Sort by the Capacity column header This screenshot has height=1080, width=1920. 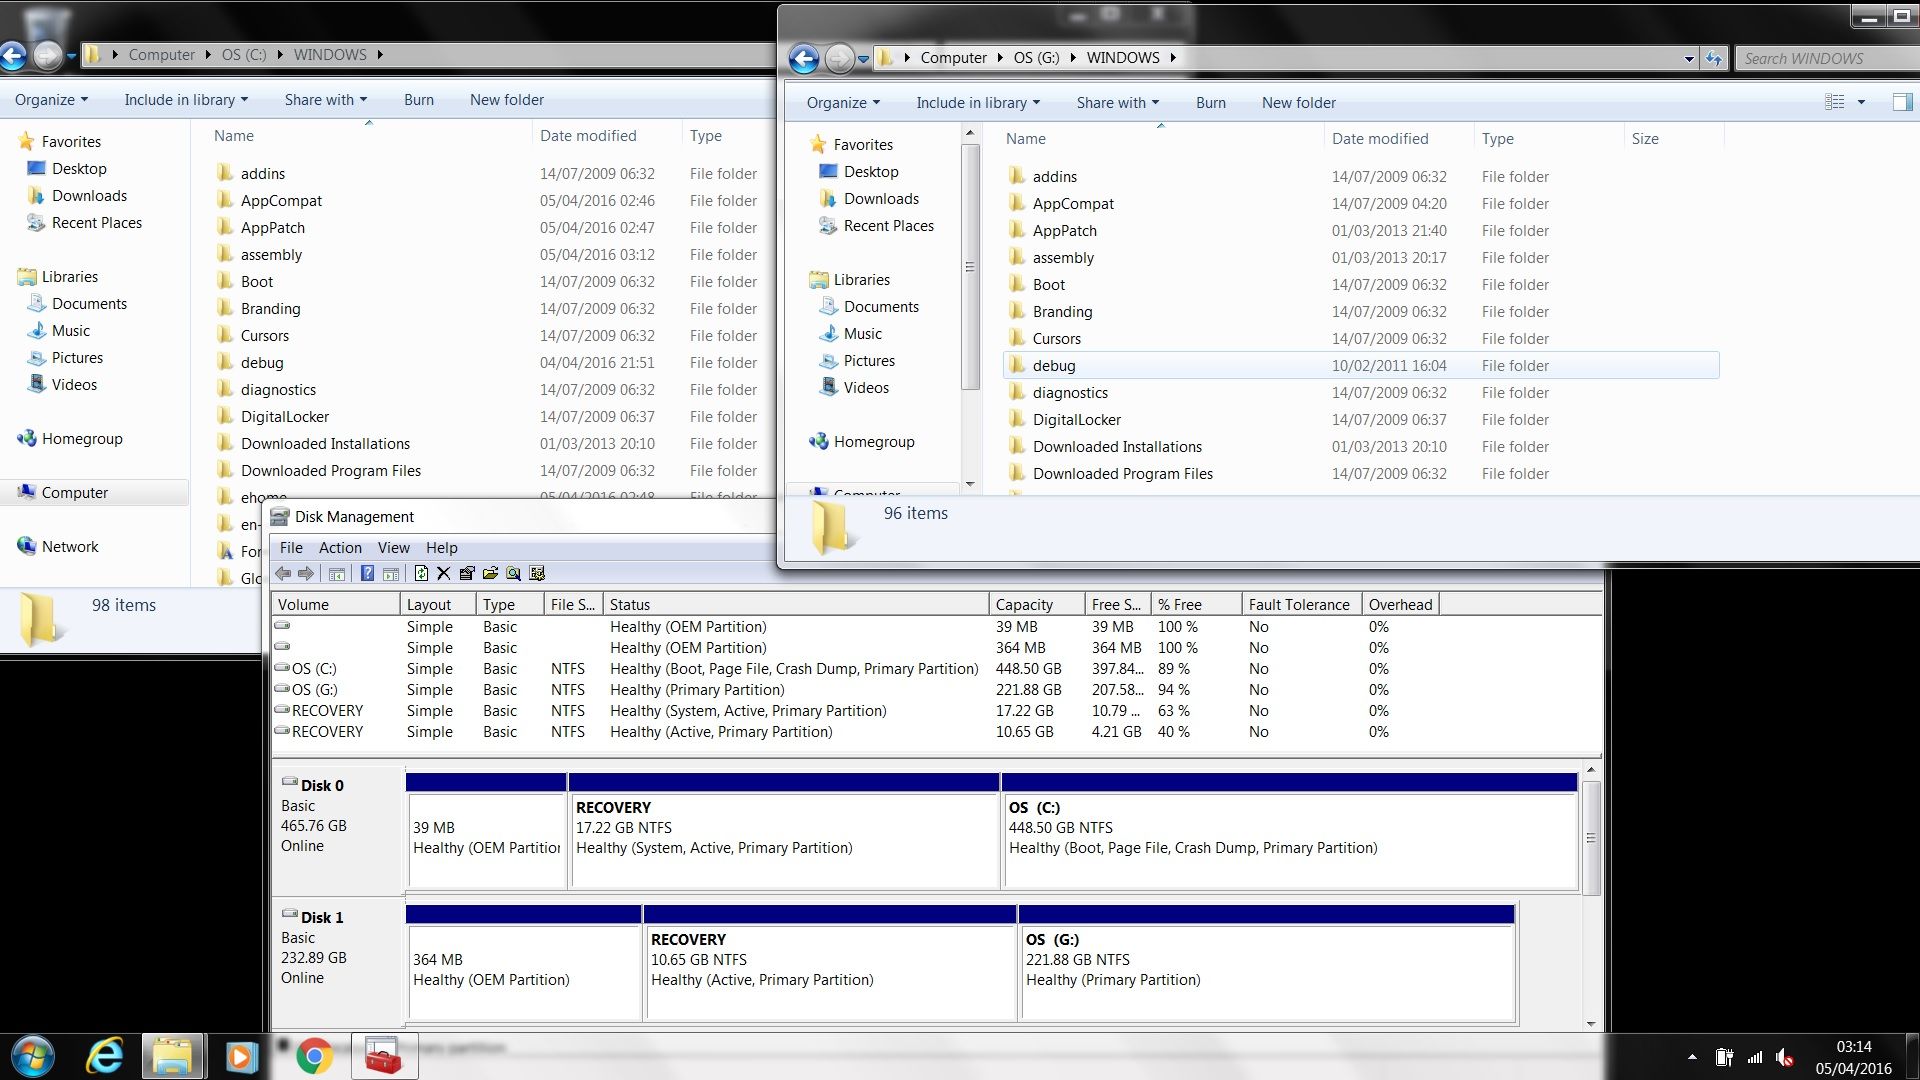(1036, 604)
